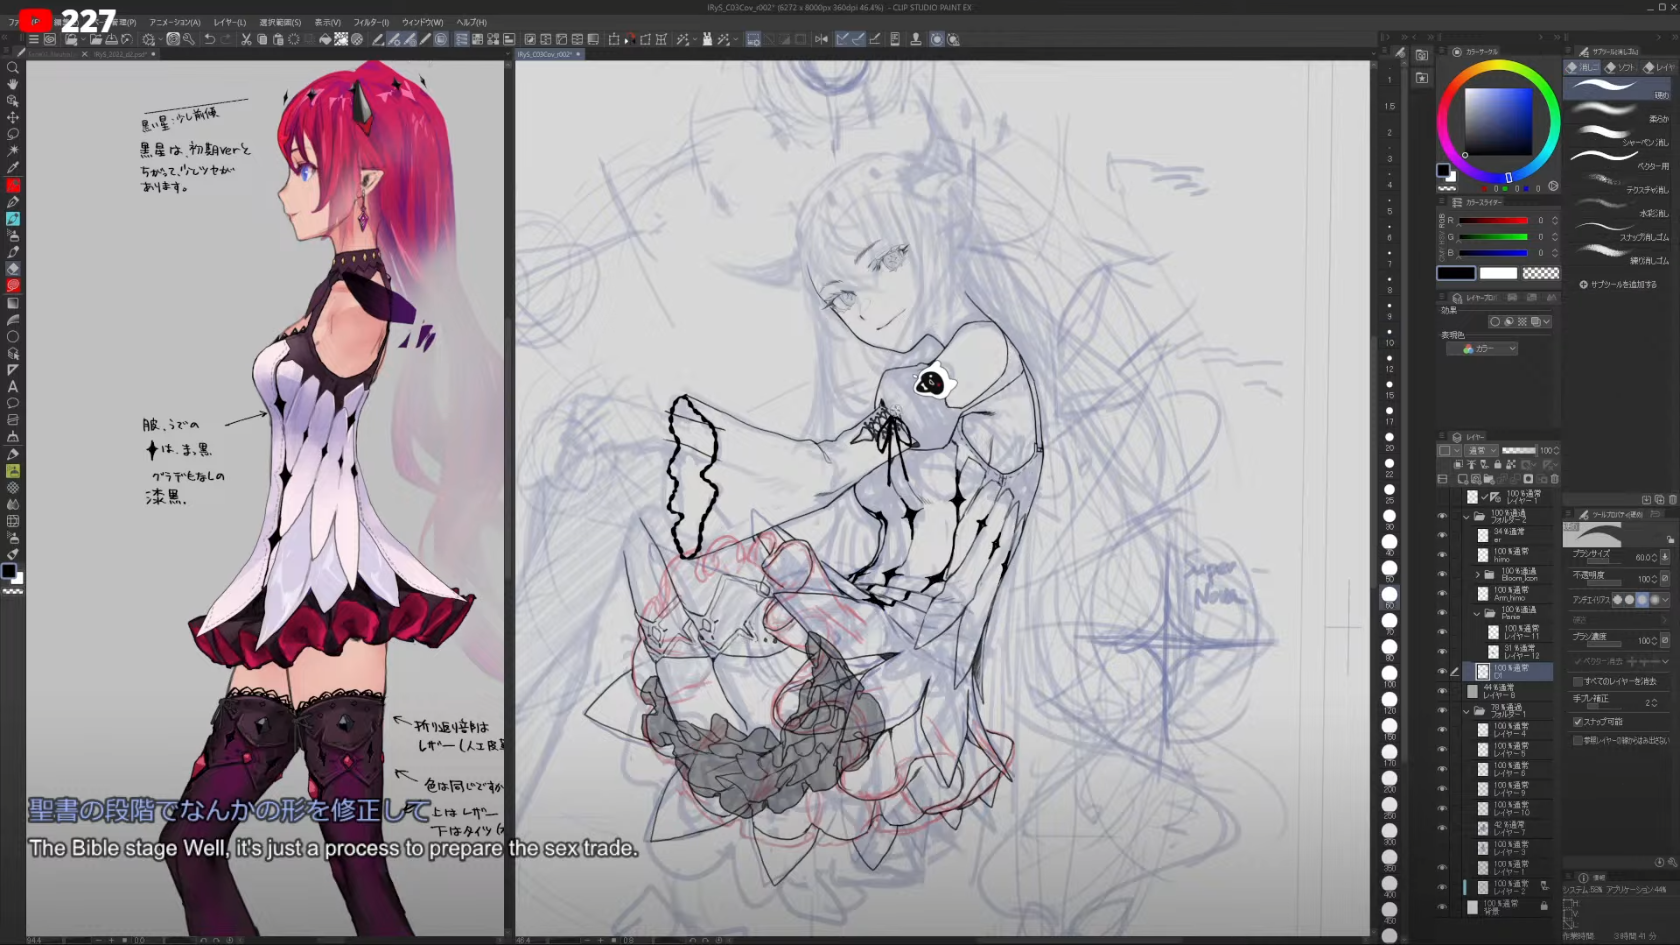Click the Cut scissors icon
The image size is (1680, 945).
click(x=246, y=40)
